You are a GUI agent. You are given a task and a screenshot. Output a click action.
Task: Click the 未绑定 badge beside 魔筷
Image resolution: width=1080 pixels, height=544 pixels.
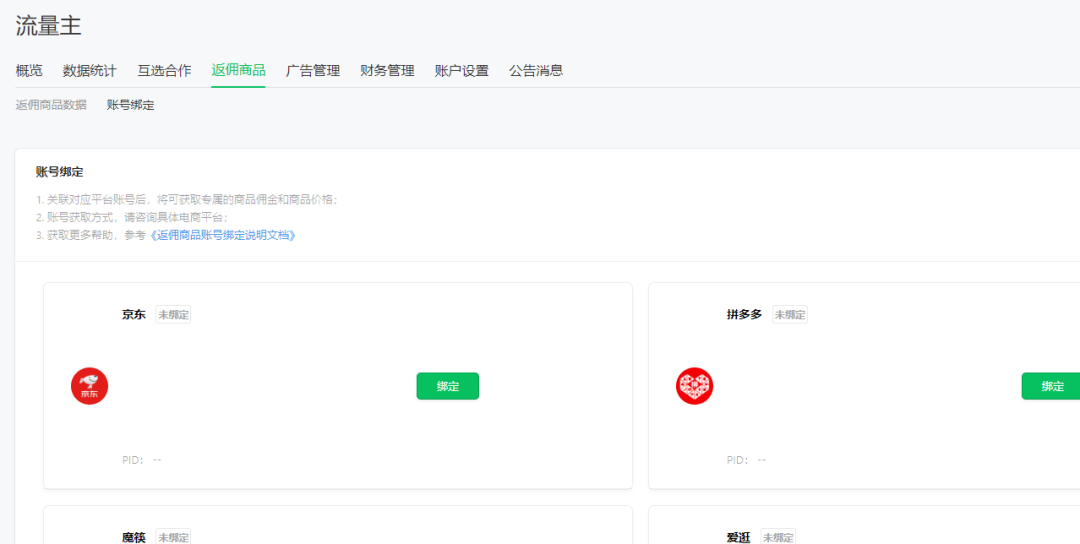point(173,537)
